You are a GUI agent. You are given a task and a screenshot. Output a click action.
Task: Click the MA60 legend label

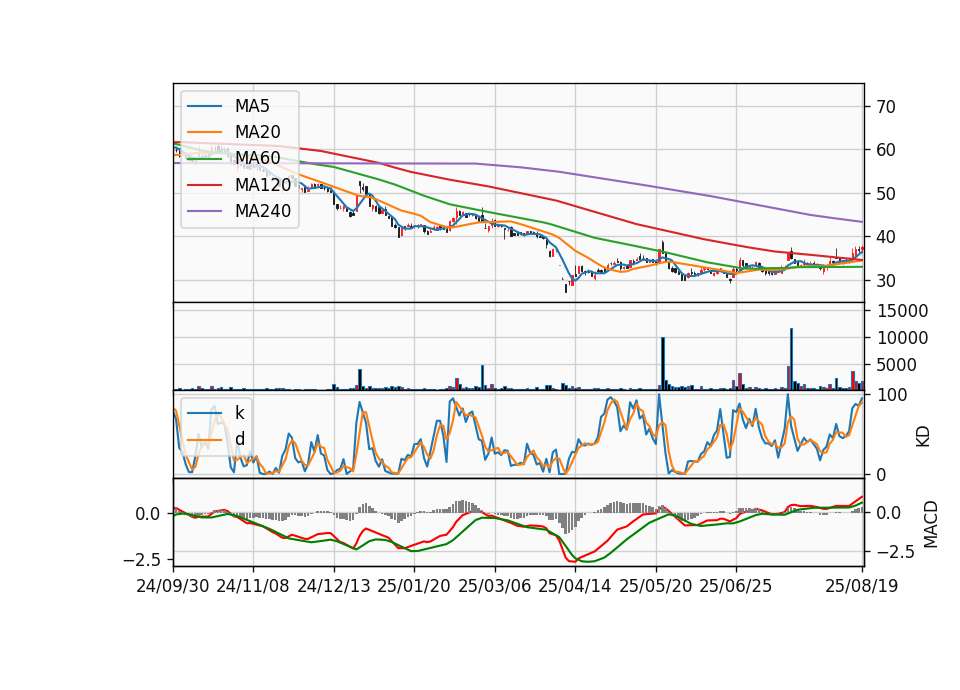click(257, 159)
